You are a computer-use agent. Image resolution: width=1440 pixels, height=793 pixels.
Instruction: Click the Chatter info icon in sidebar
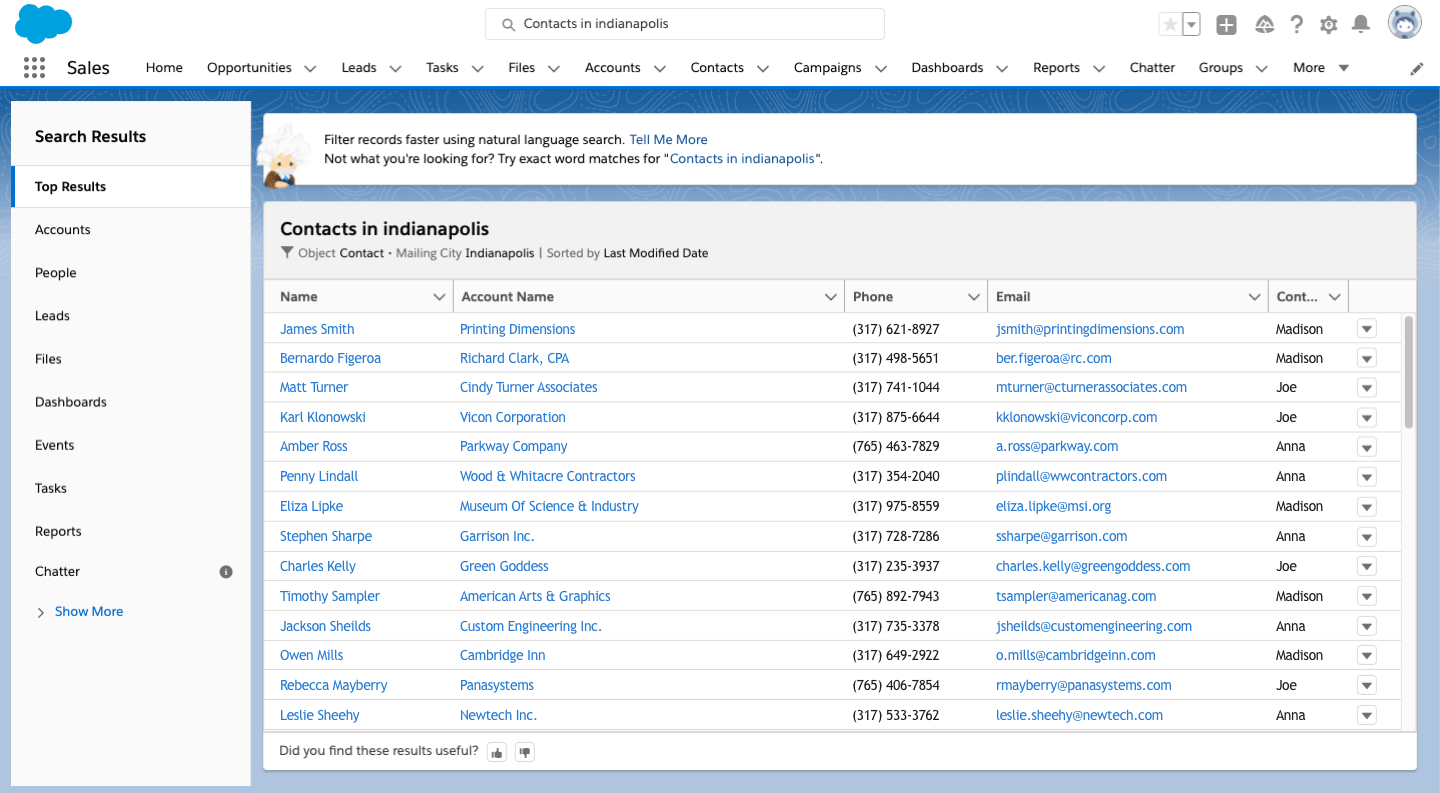(226, 572)
